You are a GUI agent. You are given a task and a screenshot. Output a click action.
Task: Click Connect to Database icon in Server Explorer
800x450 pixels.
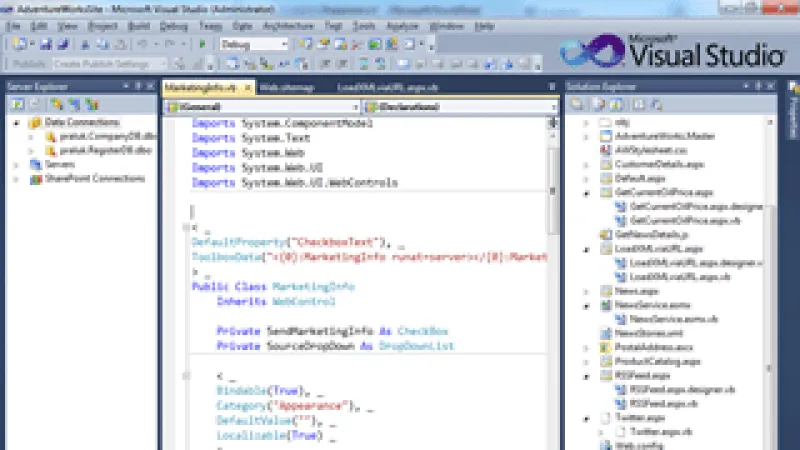pyautogui.click(x=57, y=105)
